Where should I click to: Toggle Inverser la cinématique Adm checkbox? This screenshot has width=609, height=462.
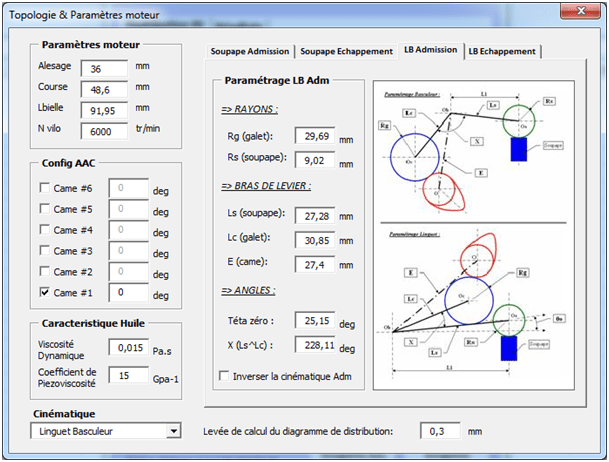click(224, 375)
